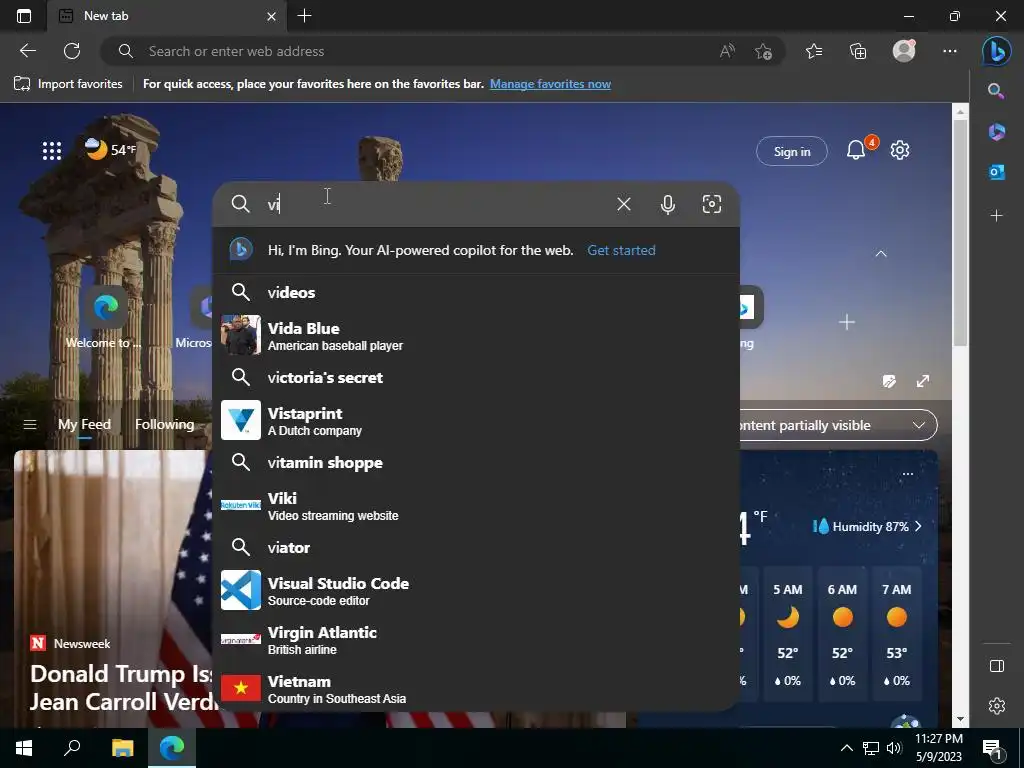The height and width of the screenshot is (768, 1024).
Task: Open the Collections icon
Action: coord(857,51)
